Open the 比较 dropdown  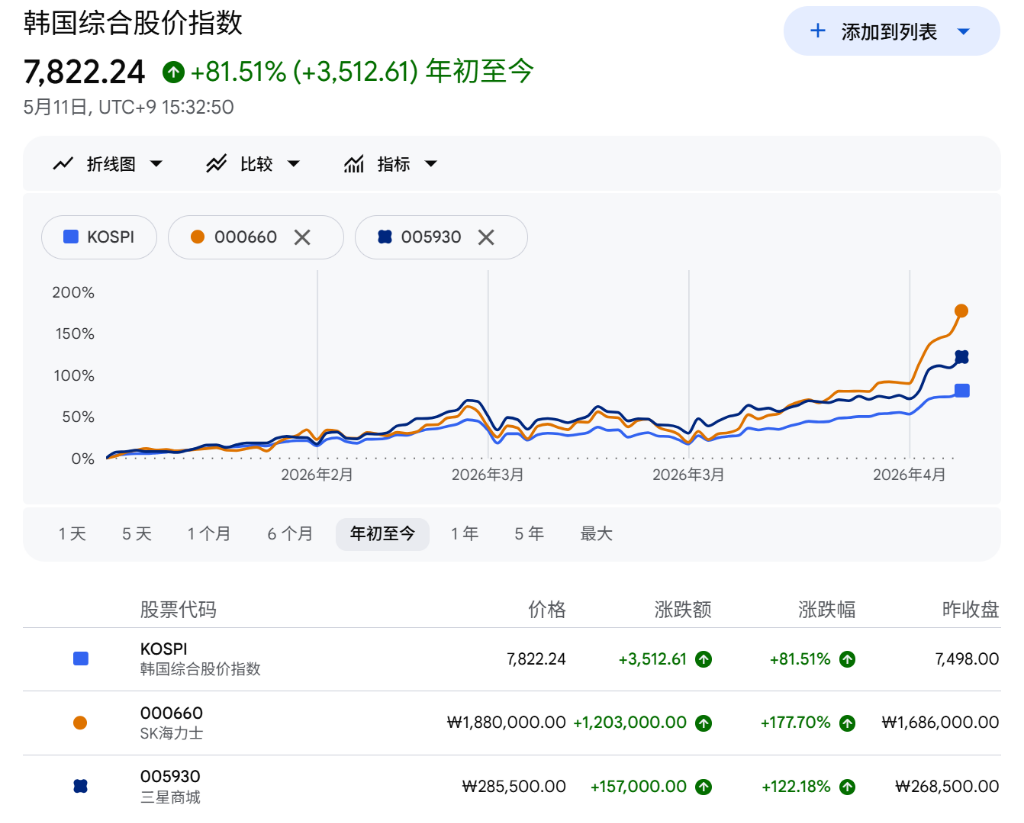point(253,163)
